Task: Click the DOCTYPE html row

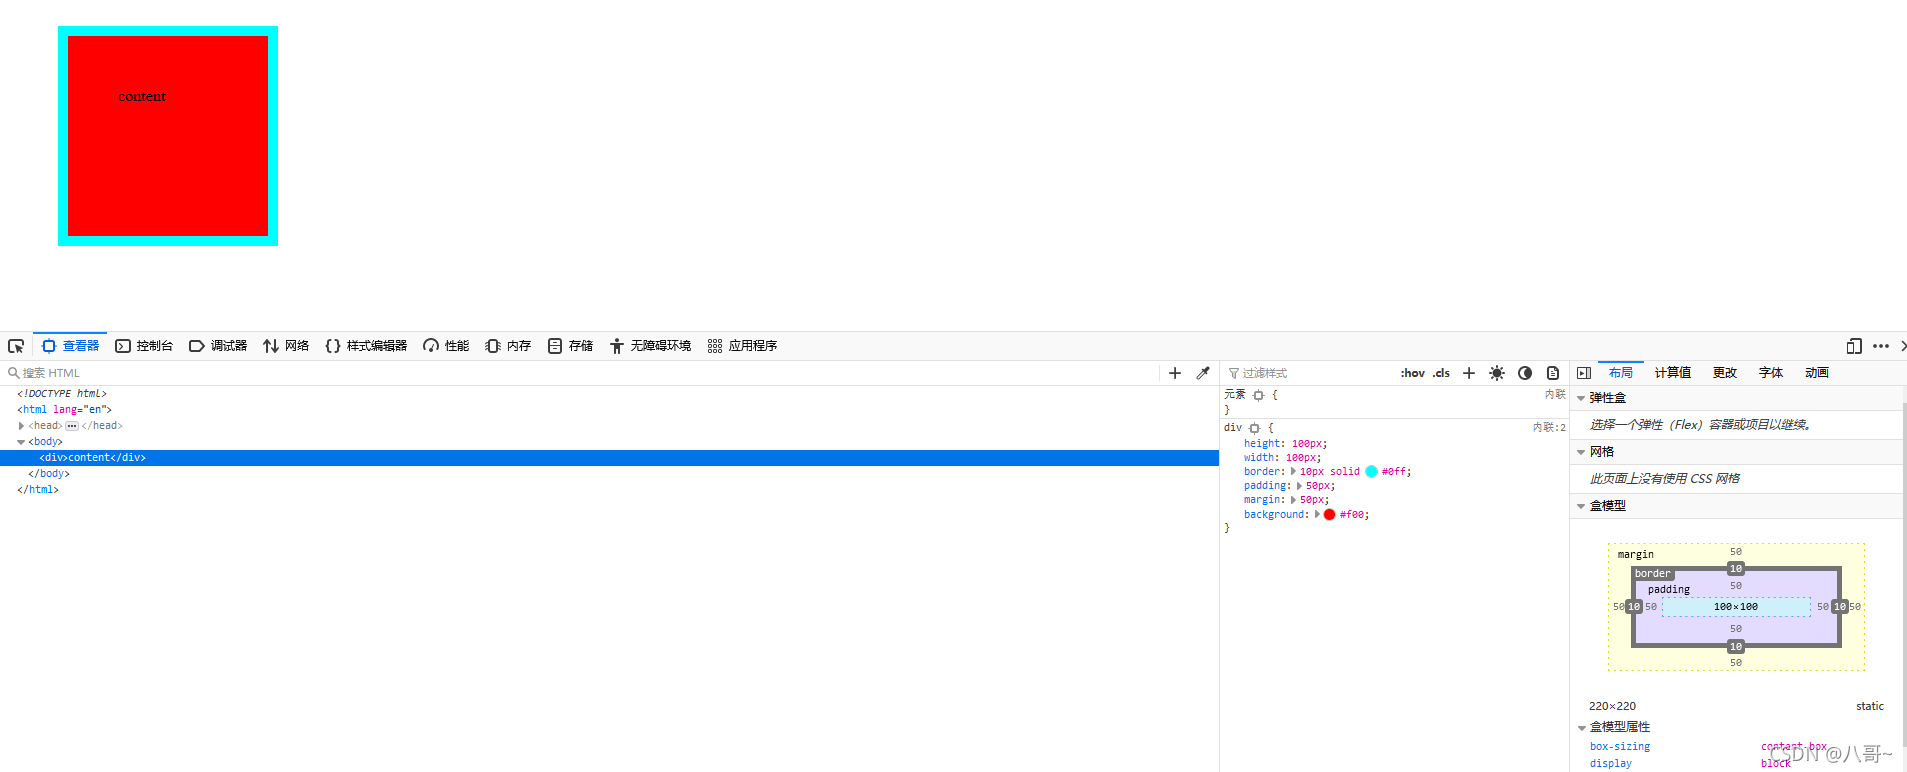Action: [62, 394]
